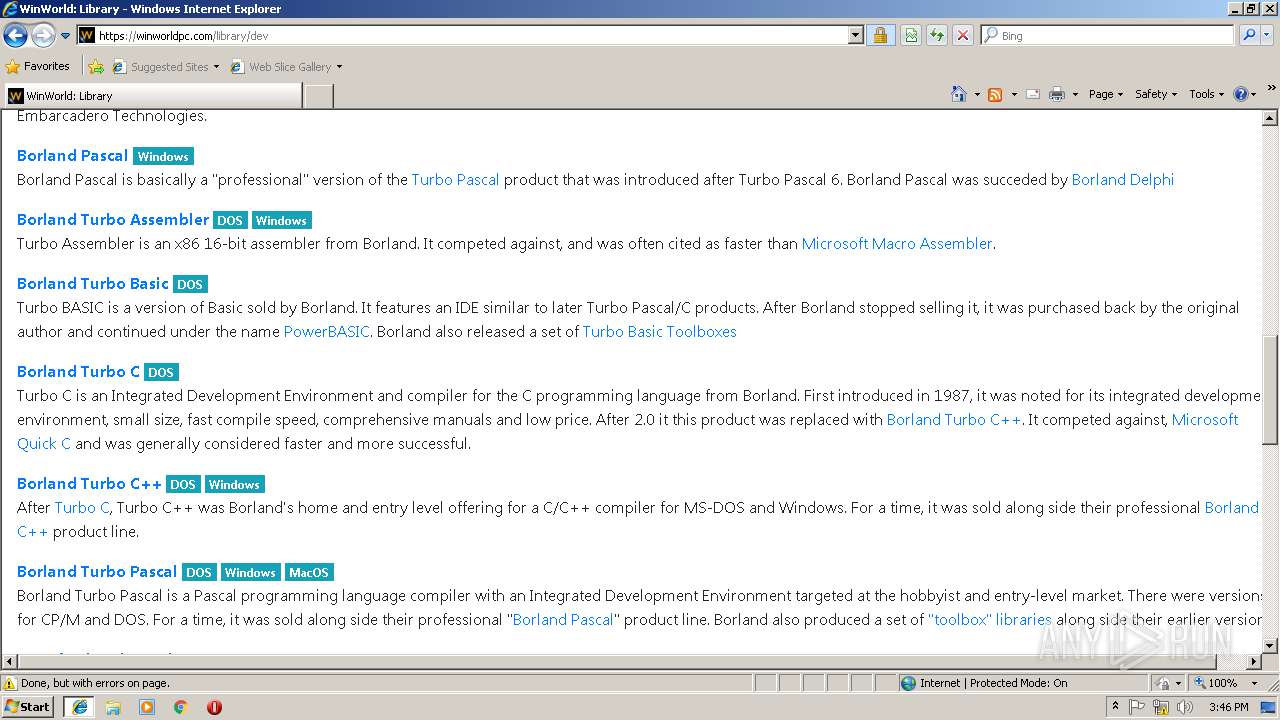The height and width of the screenshot is (720, 1280).
Task: Open the Page menu
Action: [x=1105, y=94]
